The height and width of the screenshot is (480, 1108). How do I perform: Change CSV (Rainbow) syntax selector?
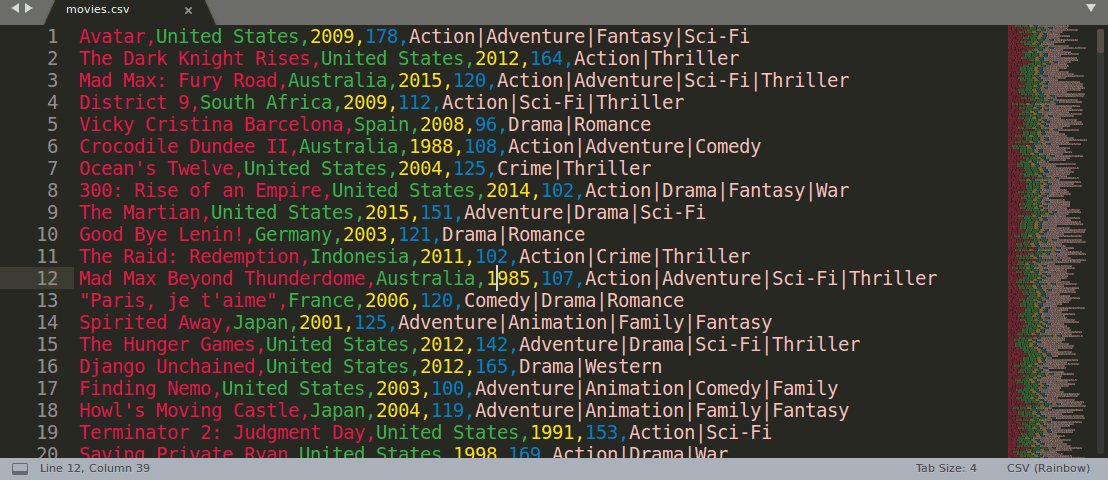coord(1049,469)
